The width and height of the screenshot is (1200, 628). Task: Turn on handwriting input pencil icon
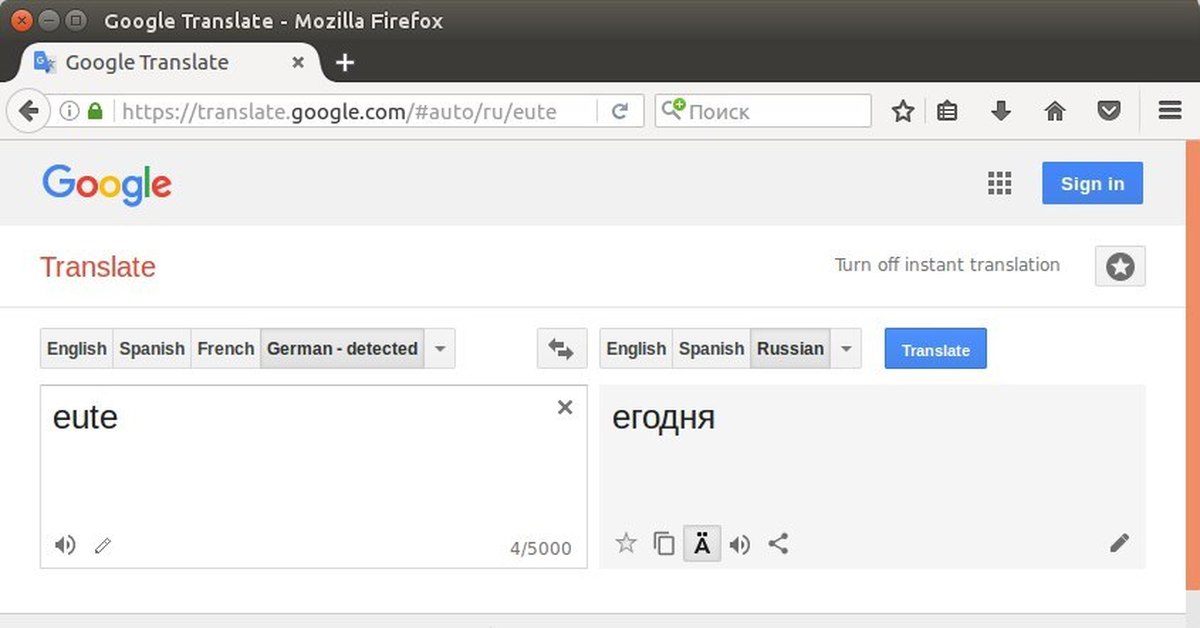tap(102, 546)
